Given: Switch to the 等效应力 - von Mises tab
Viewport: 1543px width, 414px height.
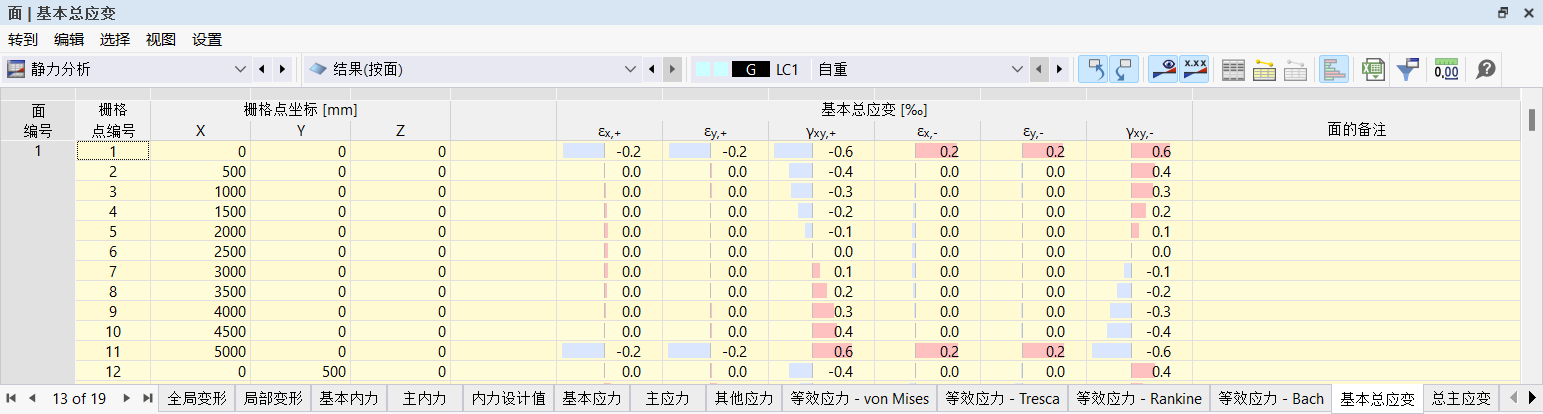Looking at the screenshot, I should [x=859, y=398].
